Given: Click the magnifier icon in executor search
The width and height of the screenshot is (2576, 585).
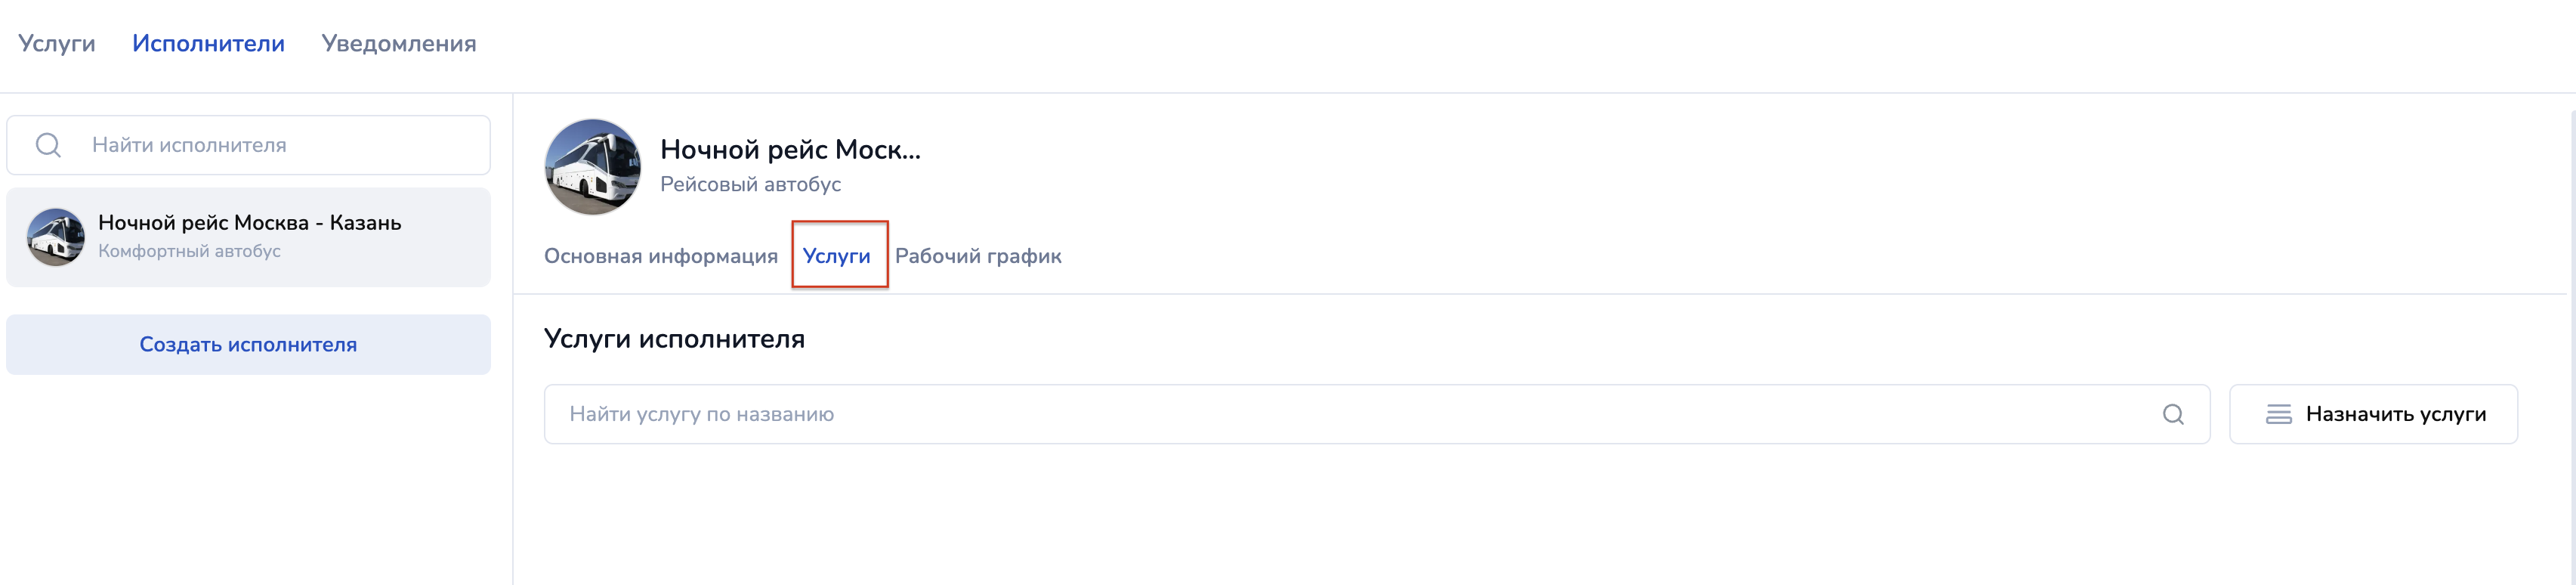Looking at the screenshot, I should (48, 145).
